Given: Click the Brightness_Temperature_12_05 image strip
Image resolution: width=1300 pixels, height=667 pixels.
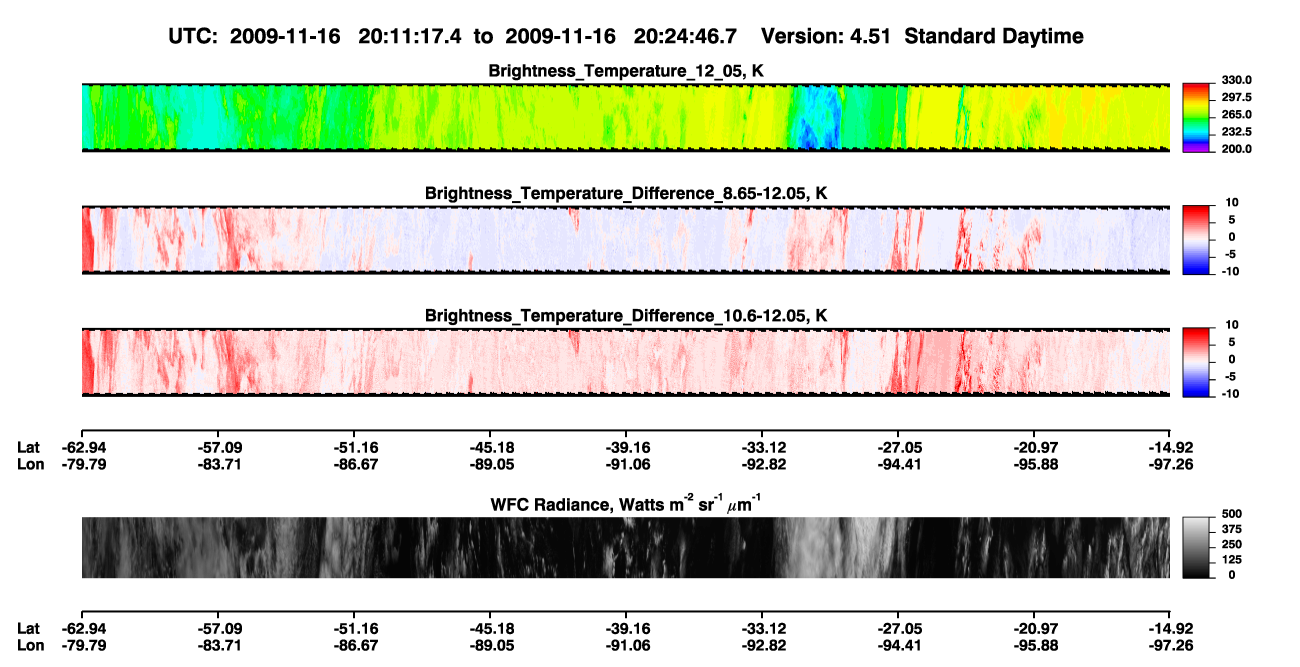Looking at the screenshot, I should [x=626, y=117].
